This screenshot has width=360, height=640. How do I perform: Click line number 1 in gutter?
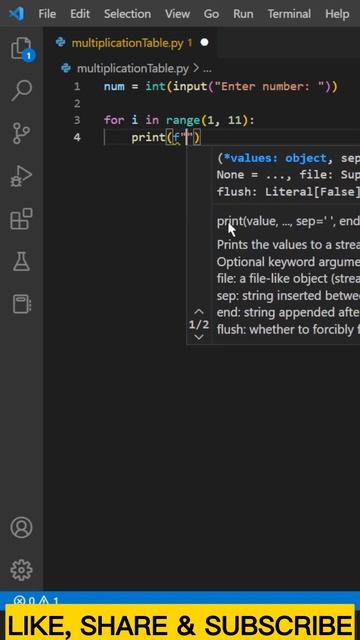point(77,87)
